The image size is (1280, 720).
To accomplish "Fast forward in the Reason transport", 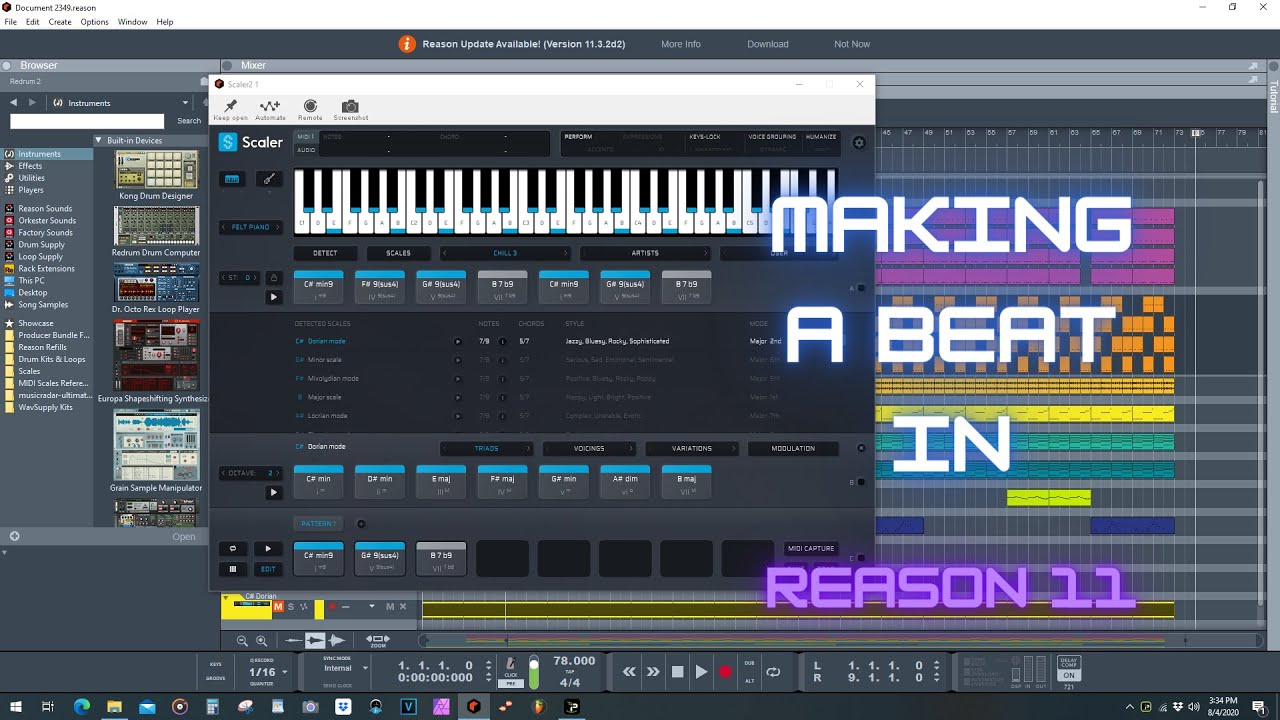I will 653,672.
